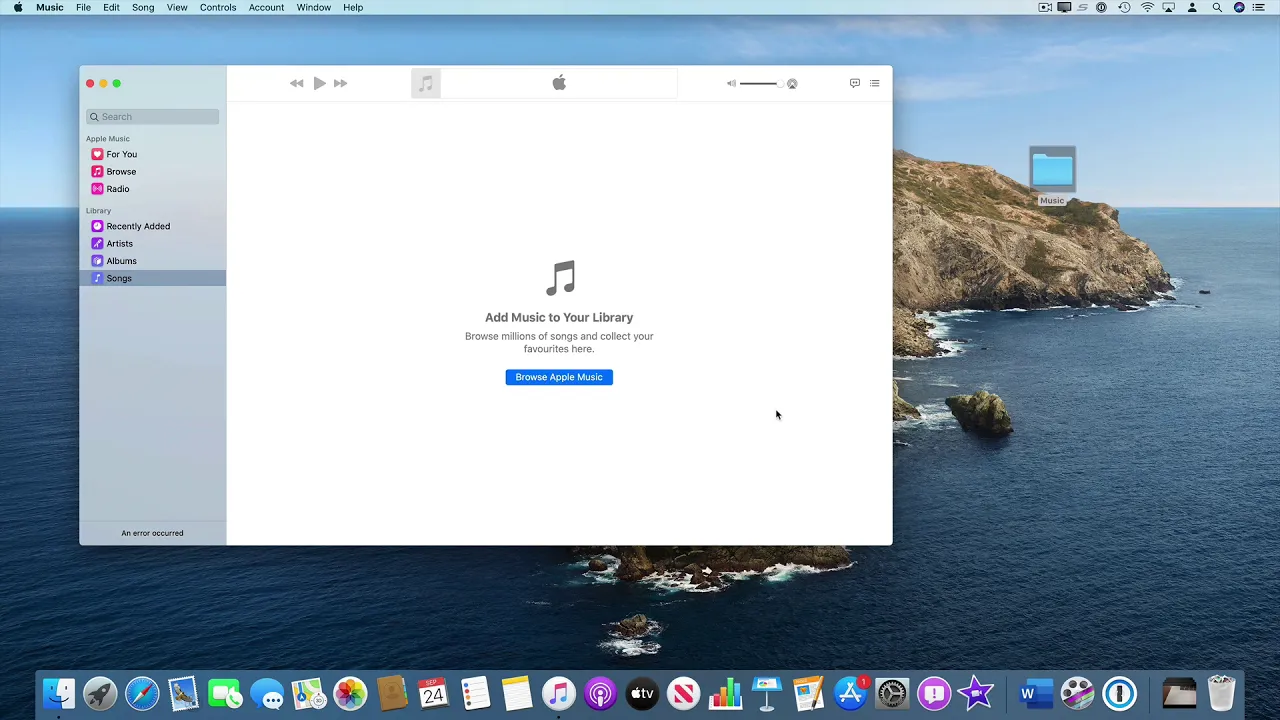Click the album artwork placeholder
Screen dimensions: 1280x720
426,83
